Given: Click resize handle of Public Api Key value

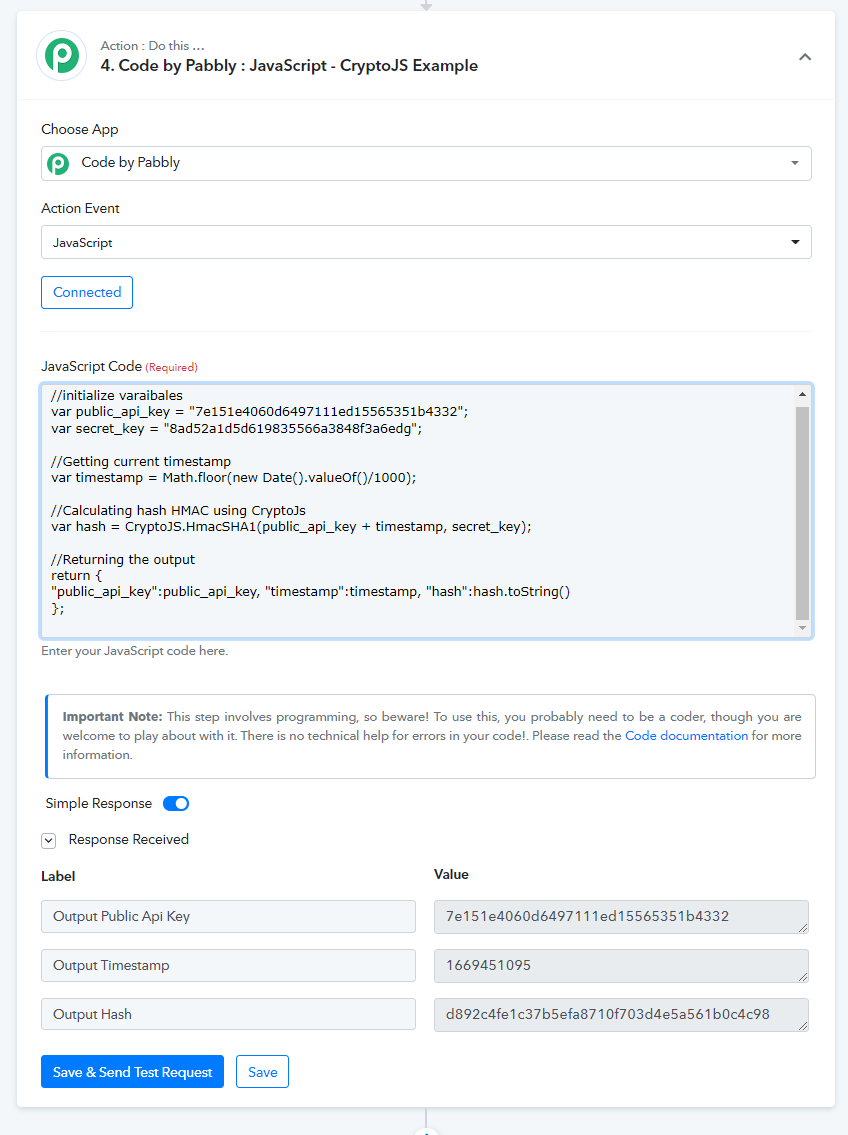Looking at the screenshot, I should [802, 927].
